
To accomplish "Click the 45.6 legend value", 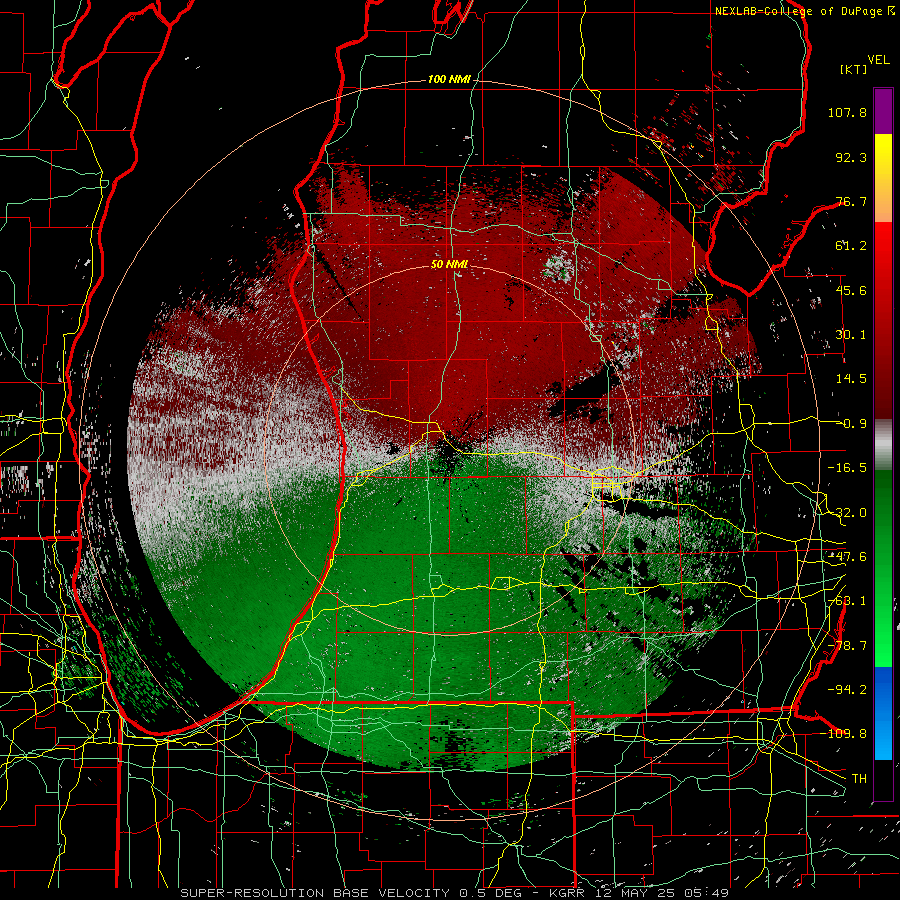I will (x=851, y=290).
